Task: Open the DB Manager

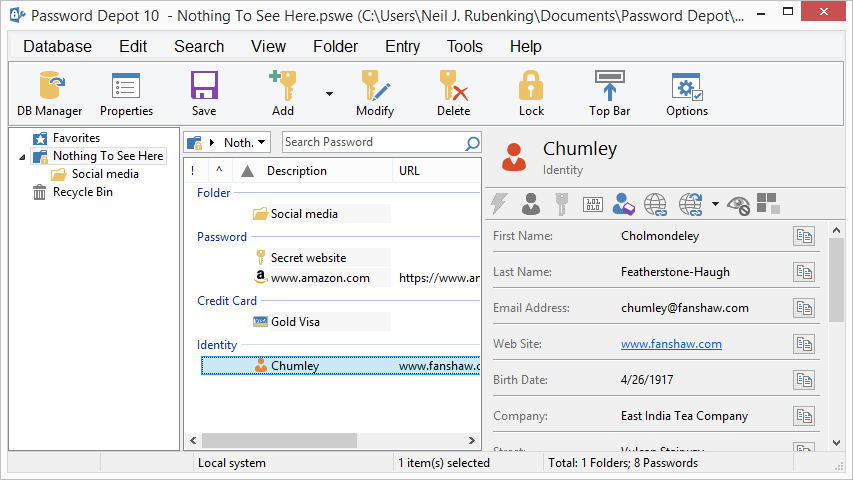Action: 50,94
